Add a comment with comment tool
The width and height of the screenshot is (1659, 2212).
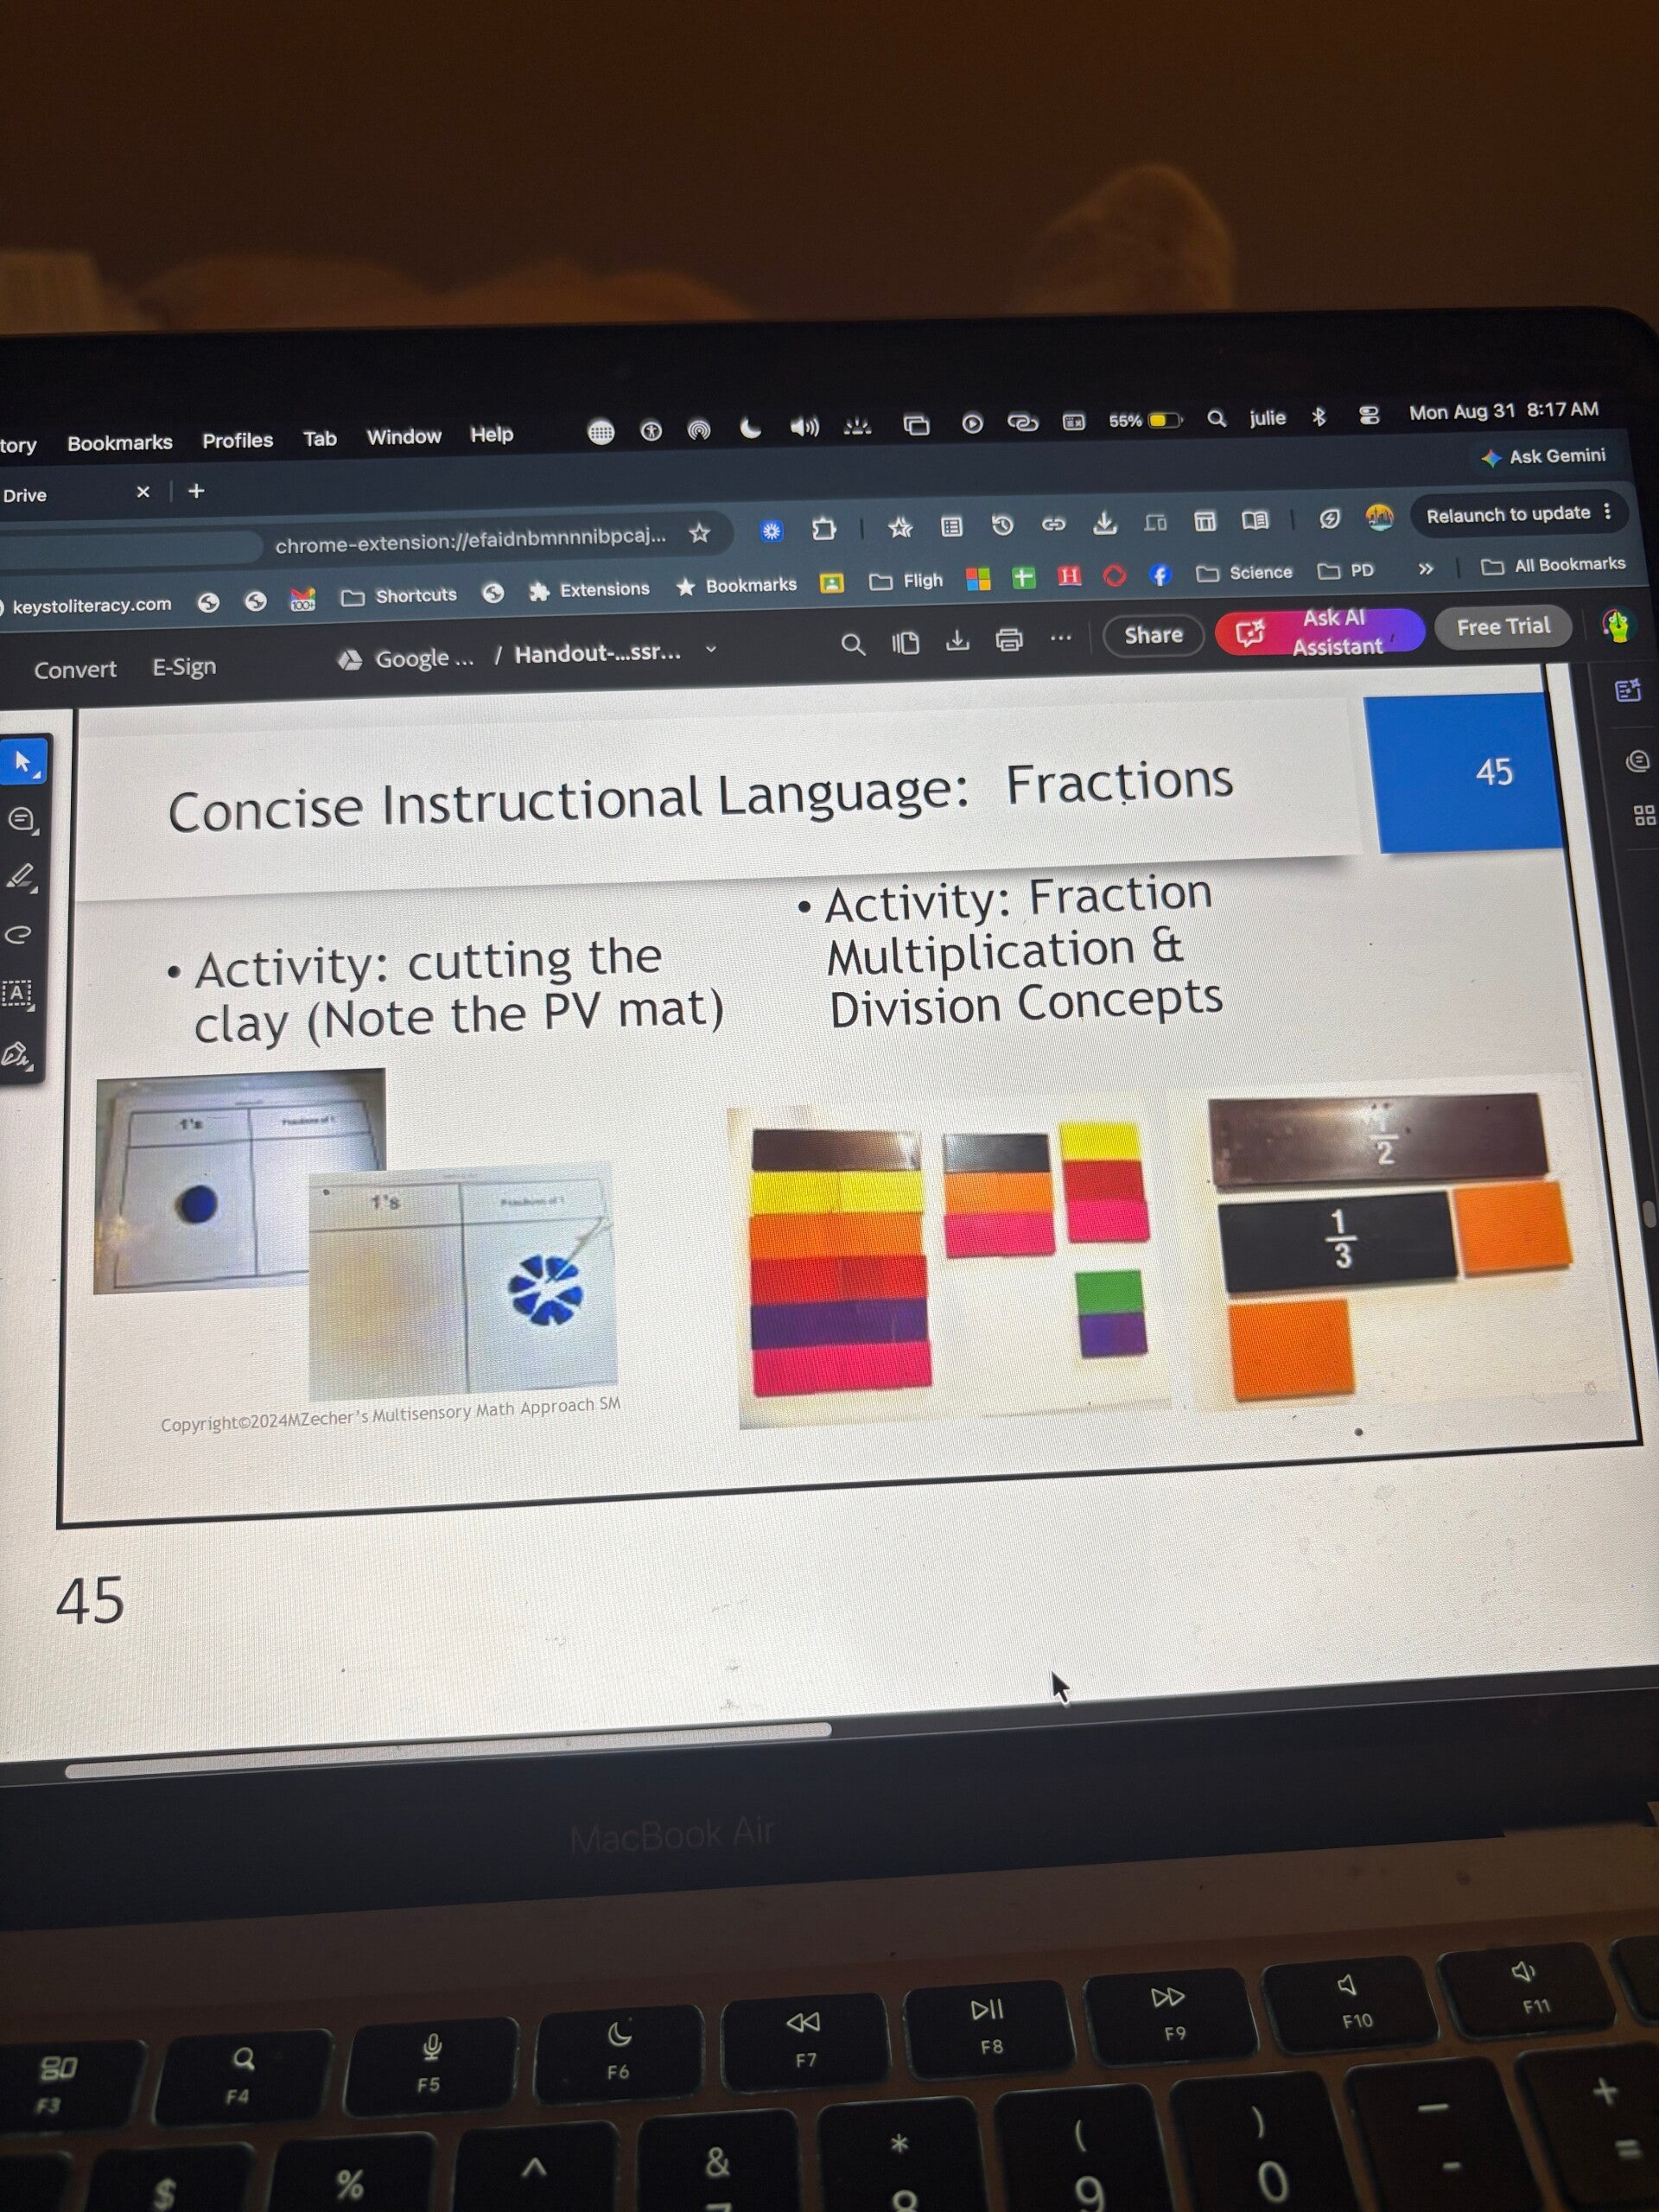tap(21, 821)
